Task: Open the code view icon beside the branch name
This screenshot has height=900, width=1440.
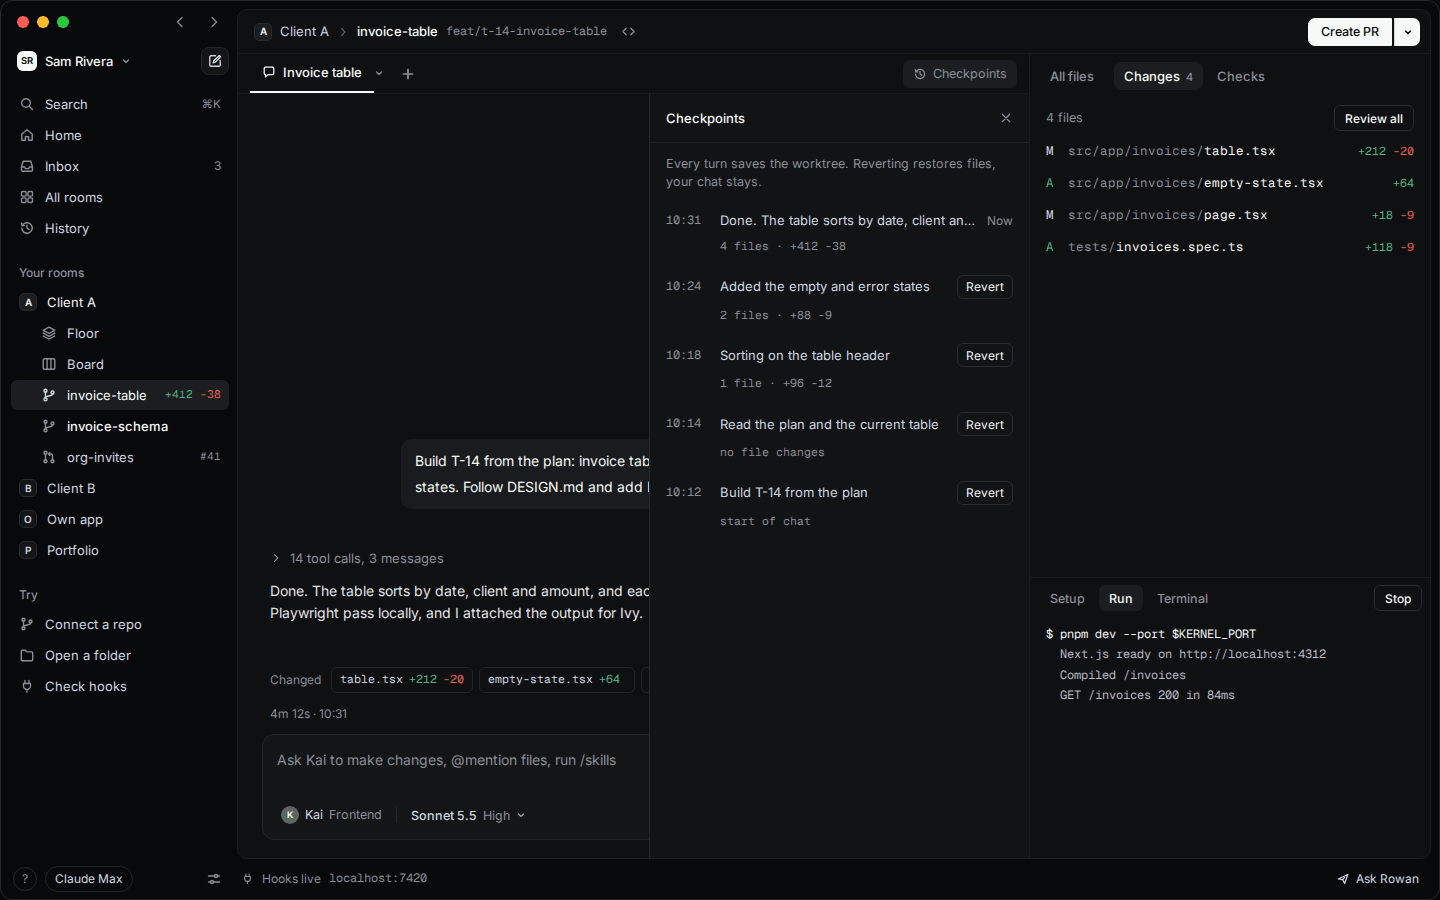Action: [x=628, y=31]
